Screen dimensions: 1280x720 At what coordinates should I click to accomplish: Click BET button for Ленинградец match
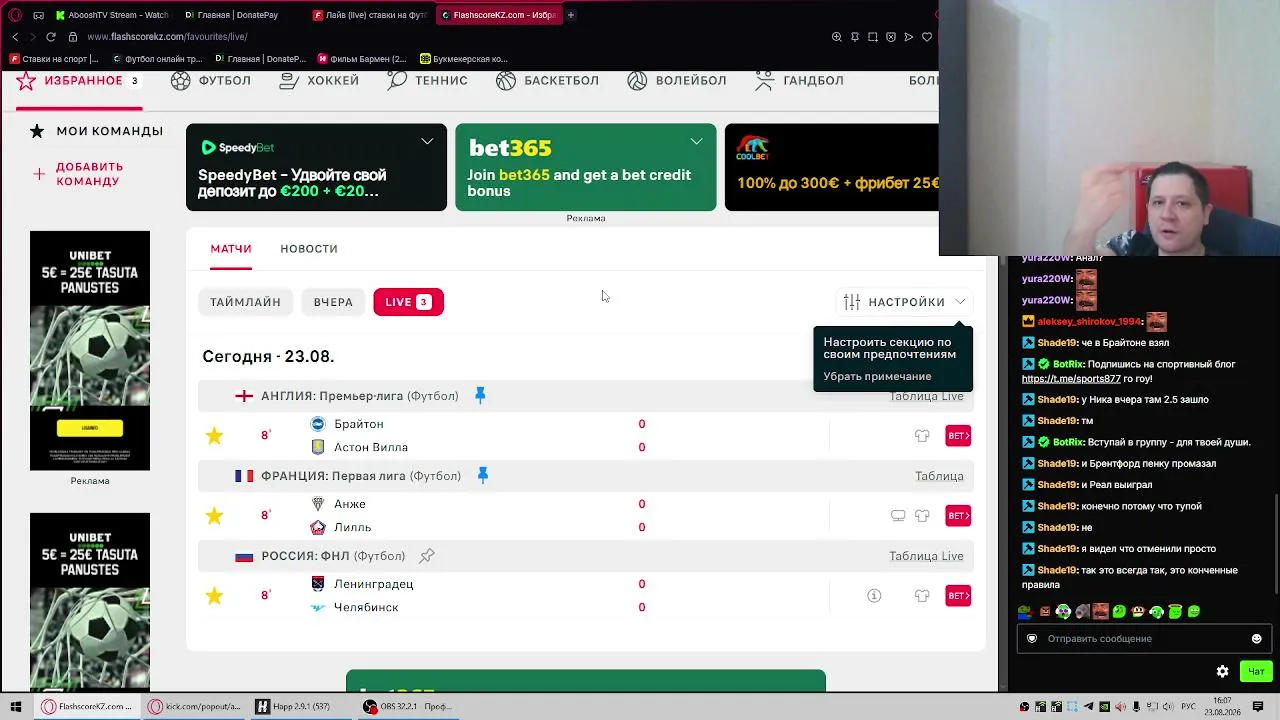pyautogui.click(x=958, y=596)
